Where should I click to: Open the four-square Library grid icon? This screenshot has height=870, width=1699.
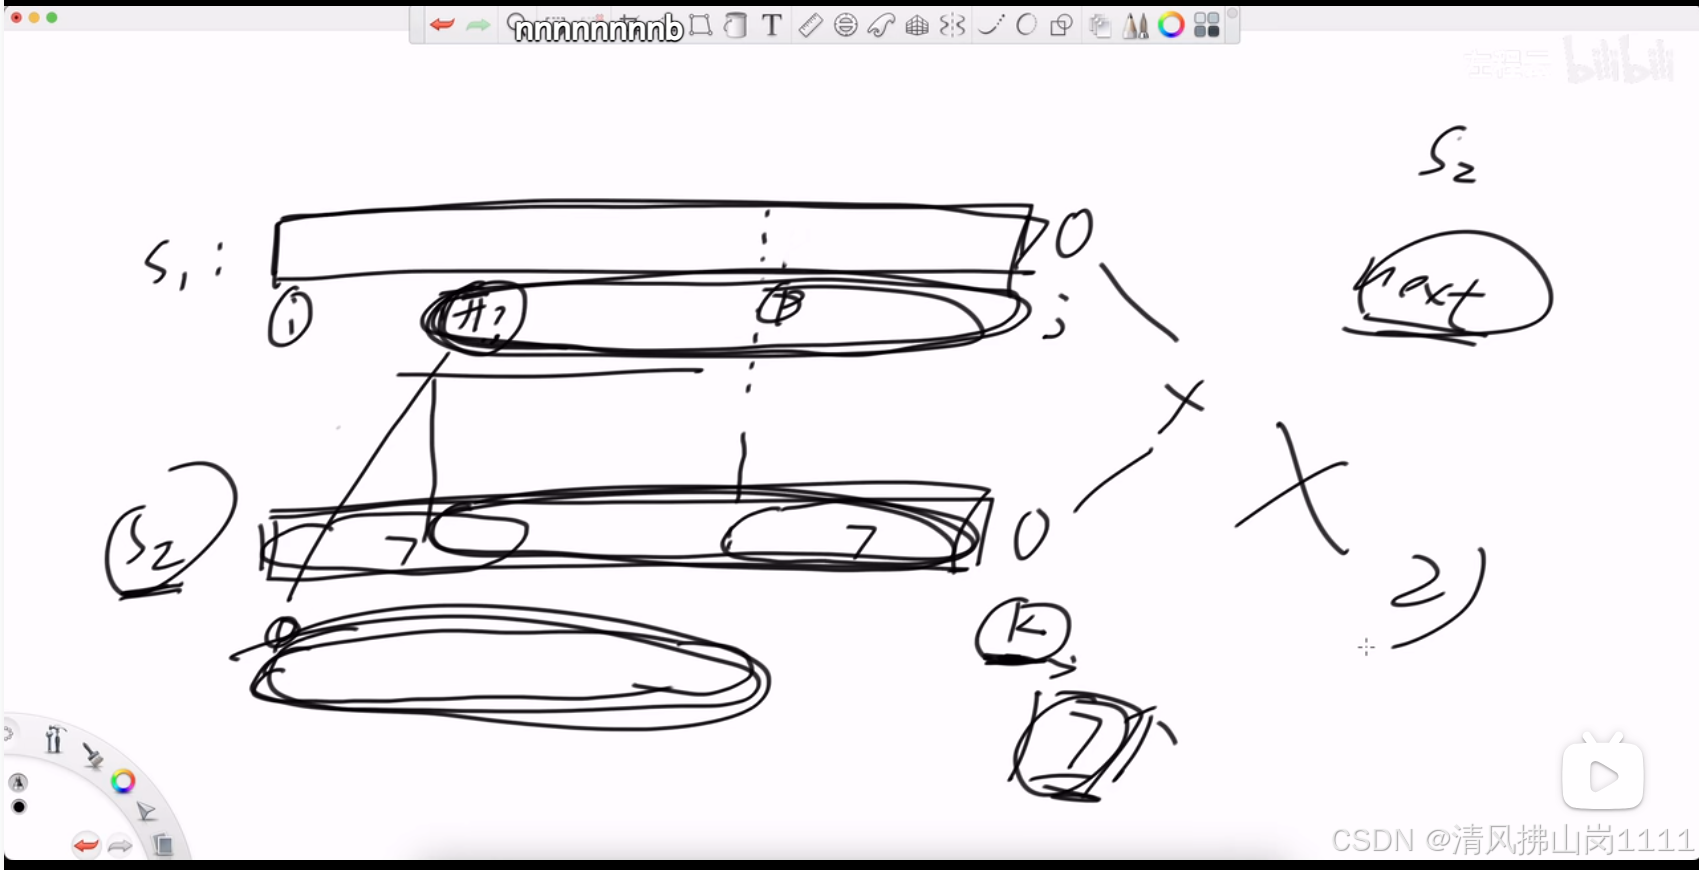pyautogui.click(x=1207, y=25)
